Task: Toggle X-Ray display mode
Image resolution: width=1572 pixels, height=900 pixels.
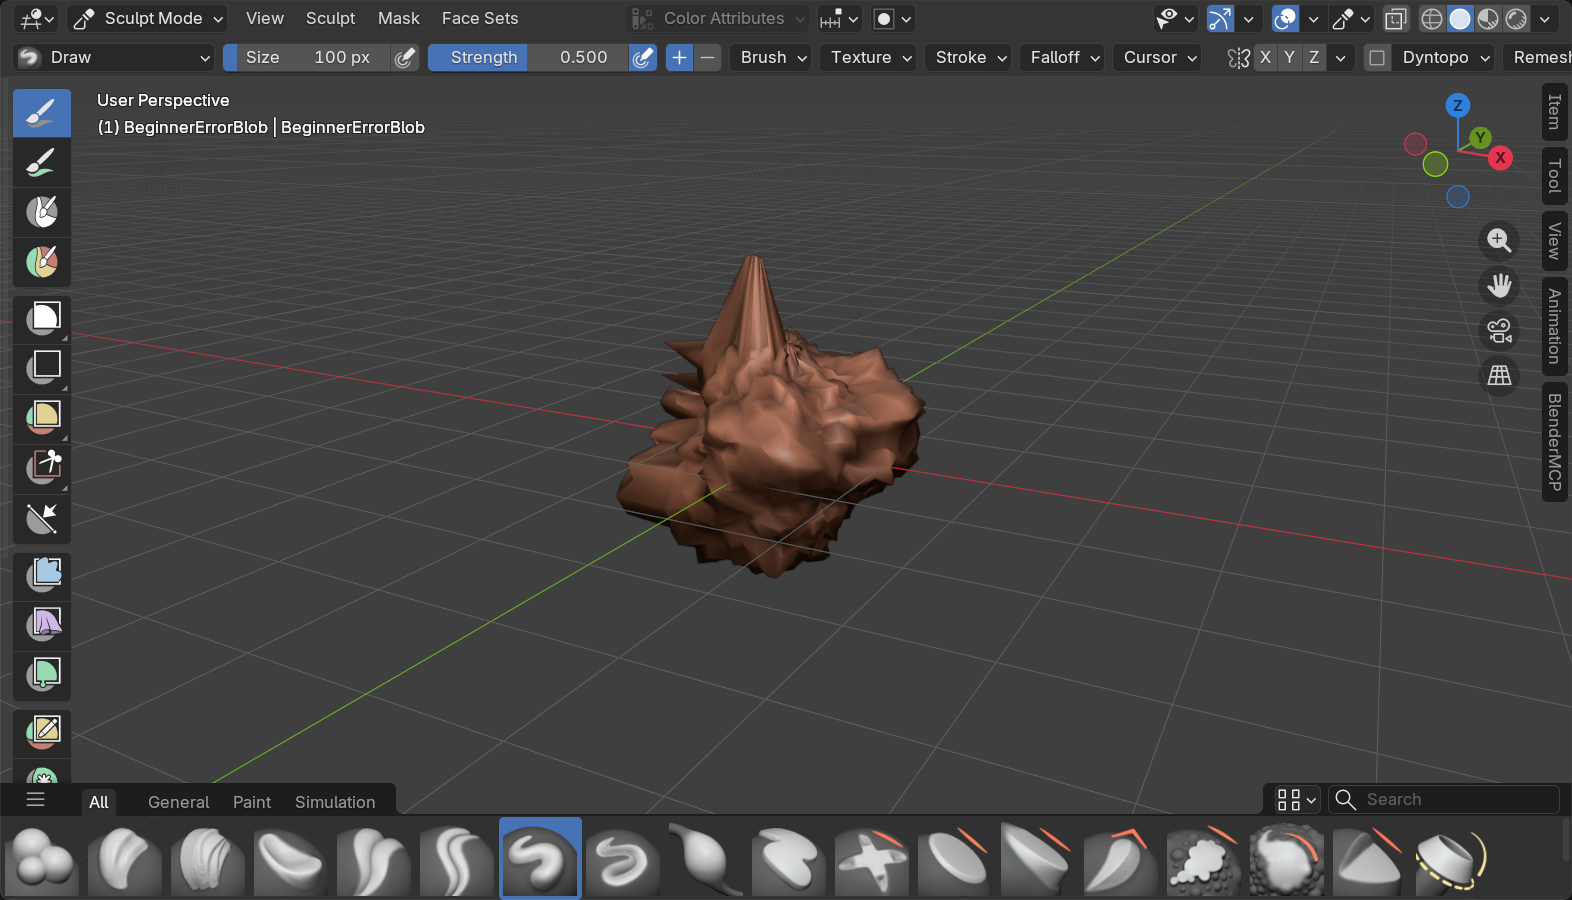Action: point(1396,19)
